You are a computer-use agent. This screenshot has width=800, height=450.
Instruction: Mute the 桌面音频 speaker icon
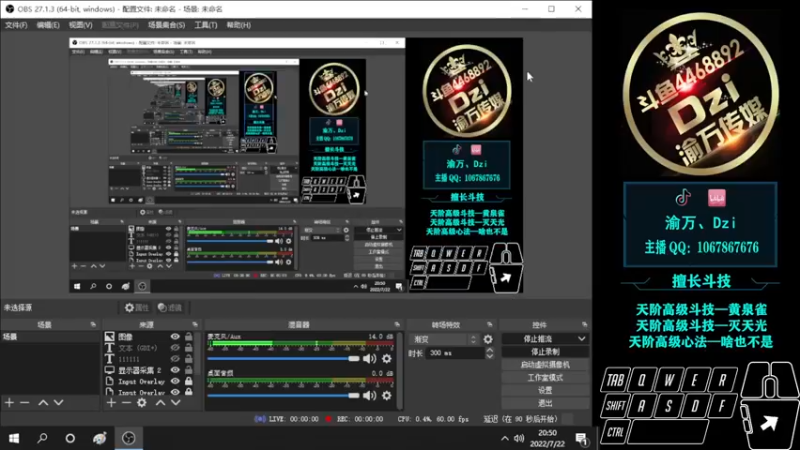(x=369, y=395)
